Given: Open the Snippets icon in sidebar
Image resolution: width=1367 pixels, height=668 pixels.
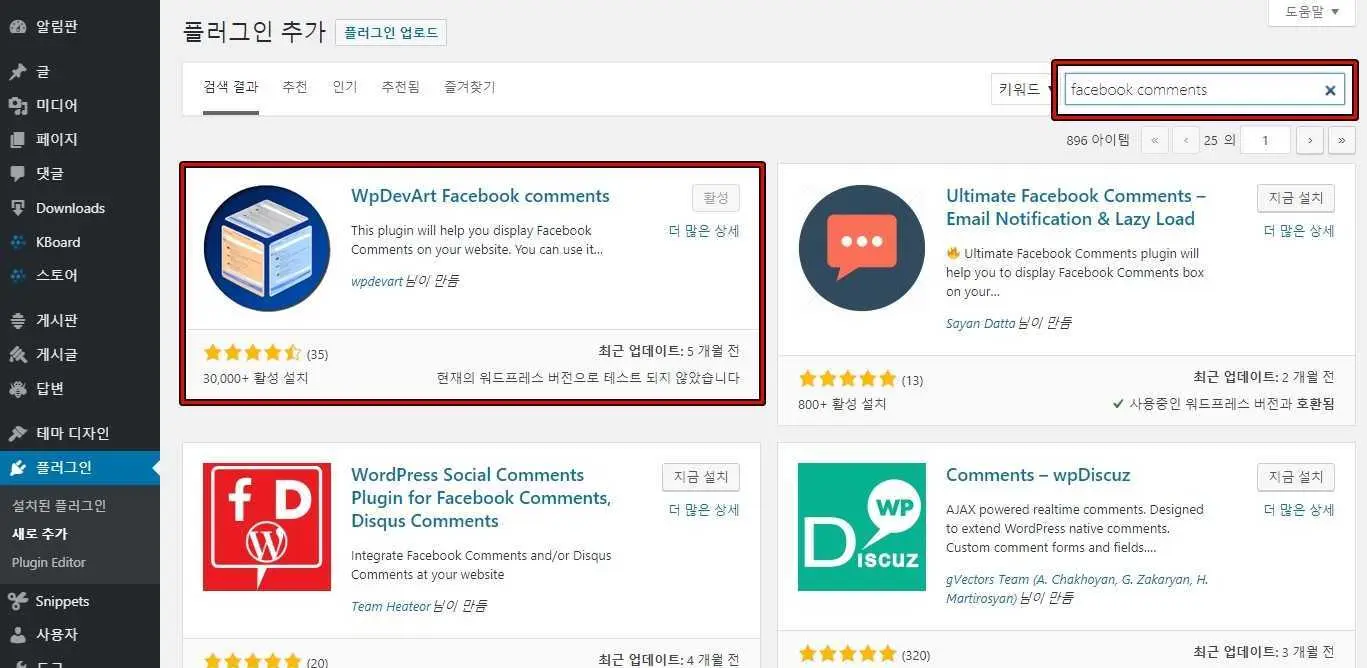Looking at the screenshot, I should coord(18,601).
